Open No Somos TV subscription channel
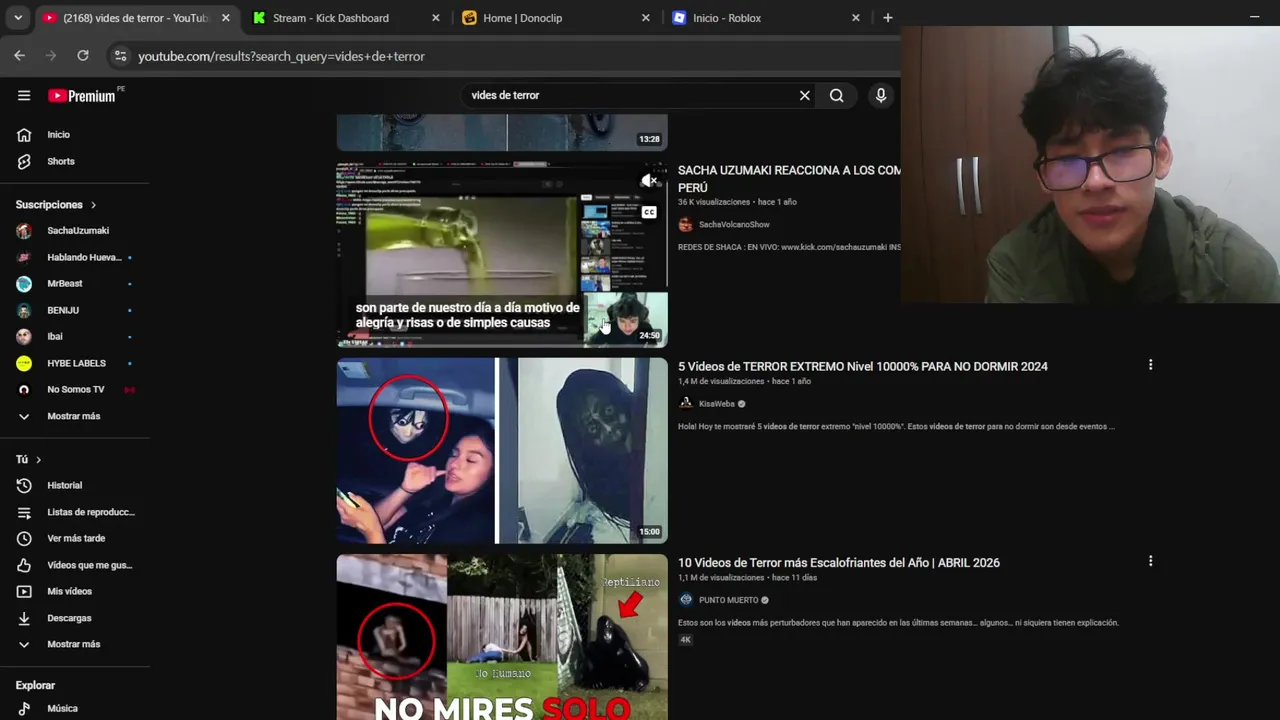The image size is (1280, 720). (x=75, y=389)
